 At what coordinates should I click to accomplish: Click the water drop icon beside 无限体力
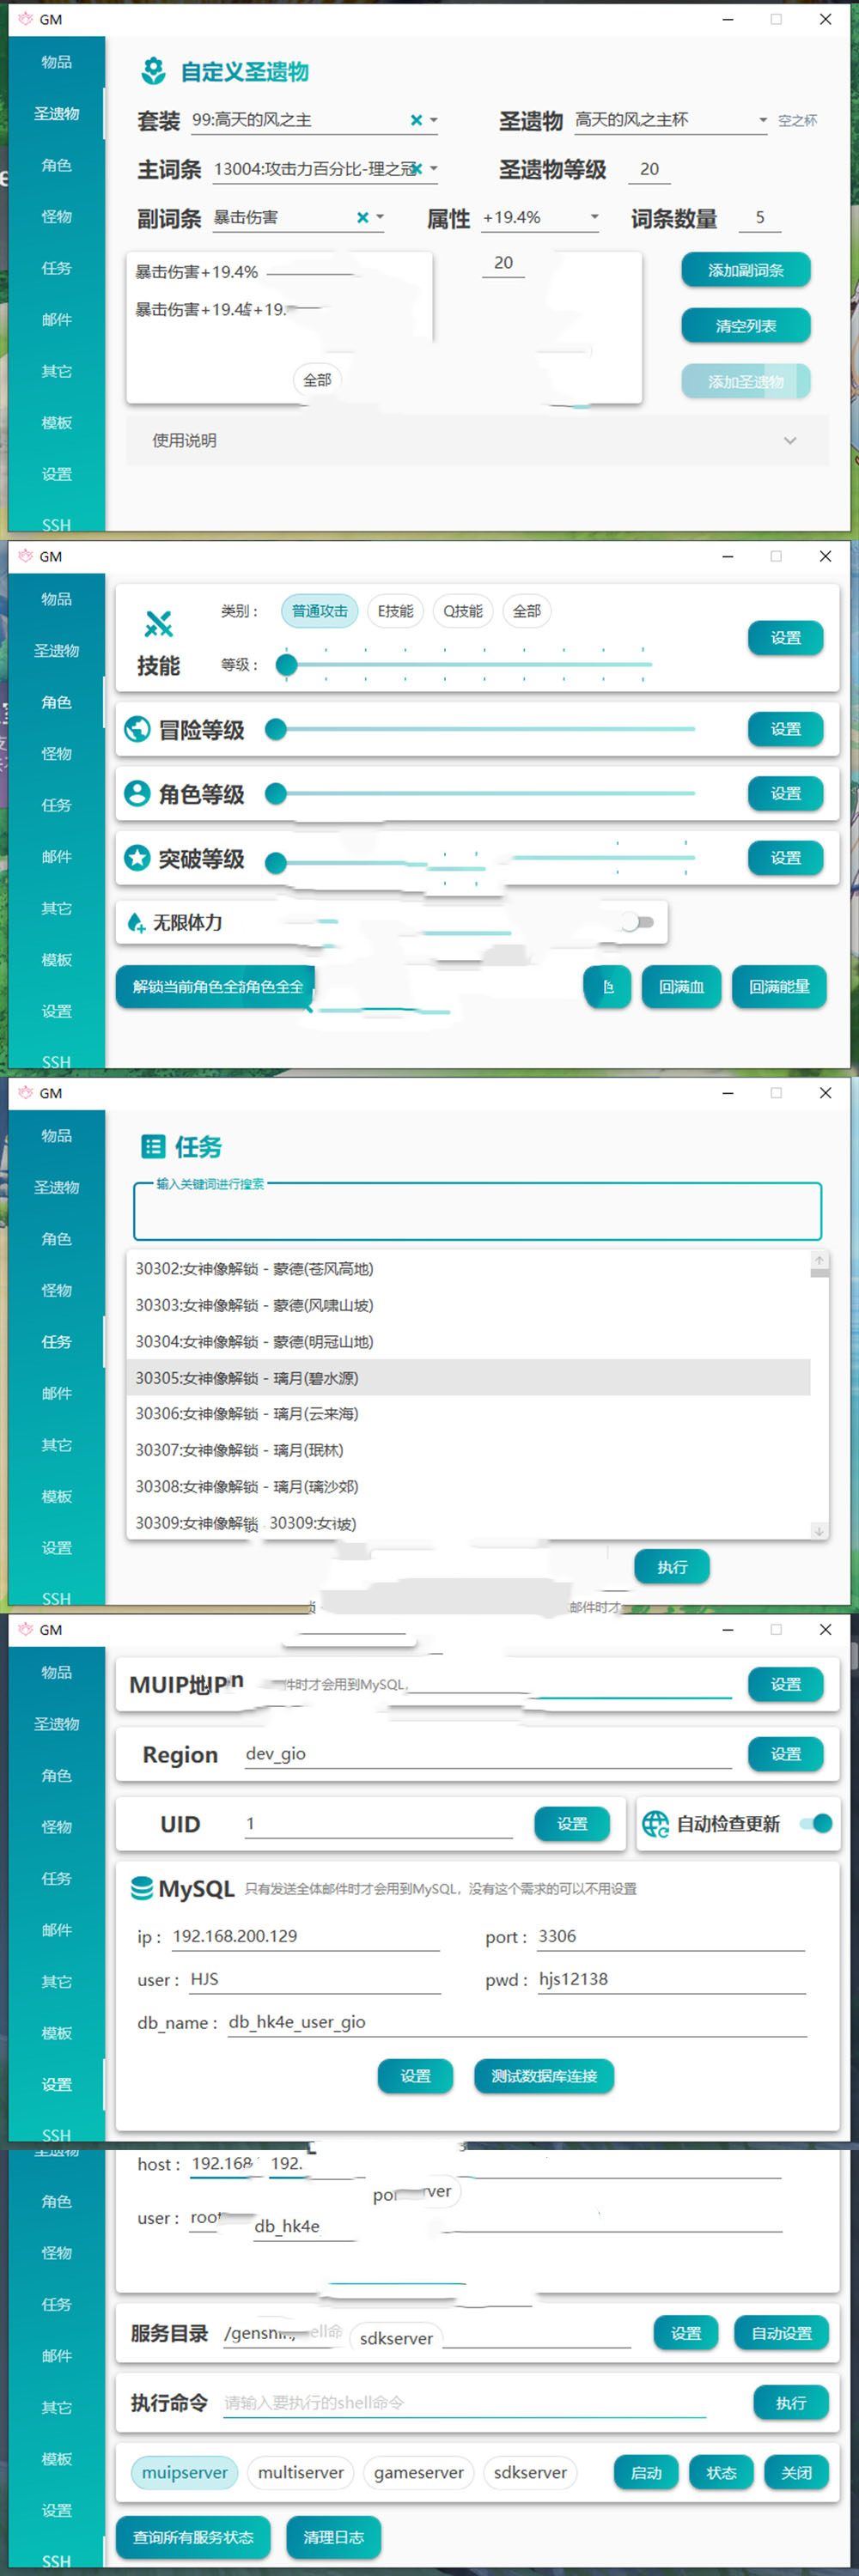[x=136, y=923]
